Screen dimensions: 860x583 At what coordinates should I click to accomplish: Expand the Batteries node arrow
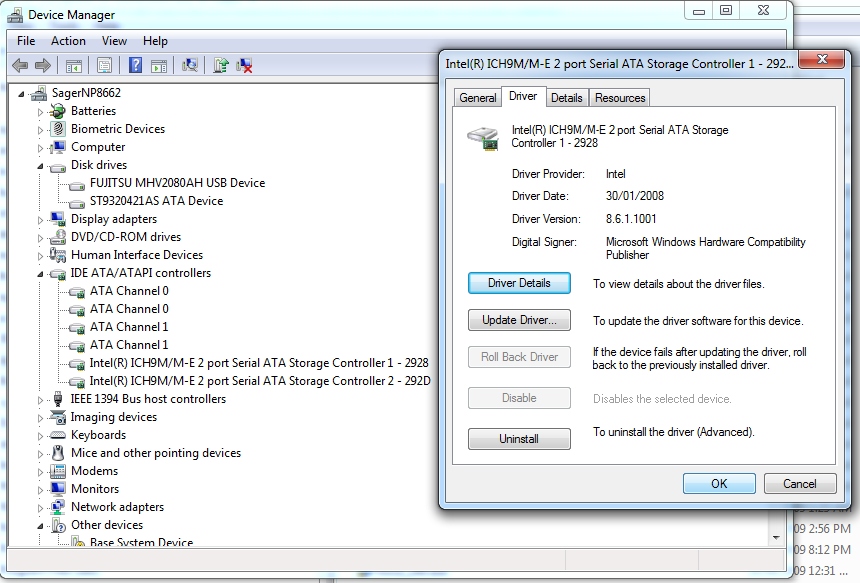pyautogui.click(x=40, y=112)
